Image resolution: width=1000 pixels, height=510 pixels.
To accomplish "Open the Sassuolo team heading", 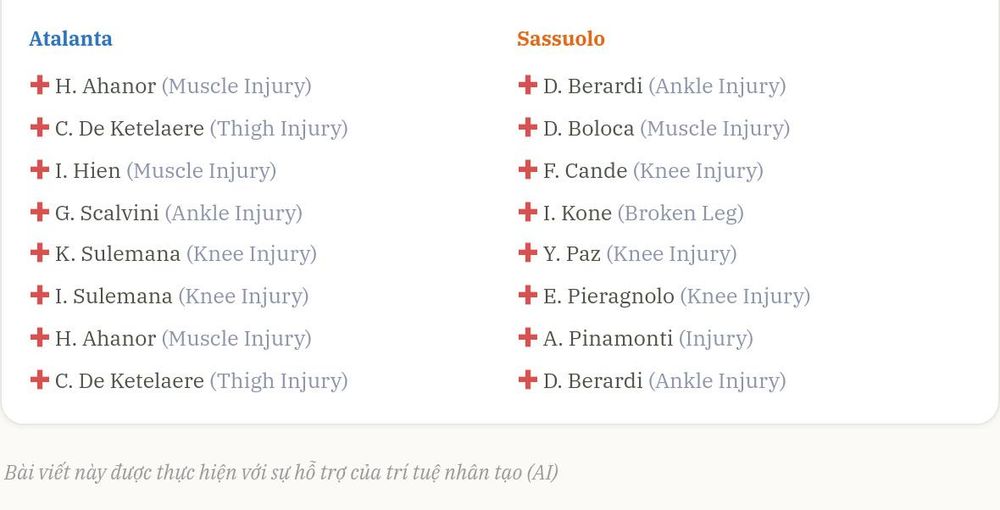I will click(x=561, y=38).
